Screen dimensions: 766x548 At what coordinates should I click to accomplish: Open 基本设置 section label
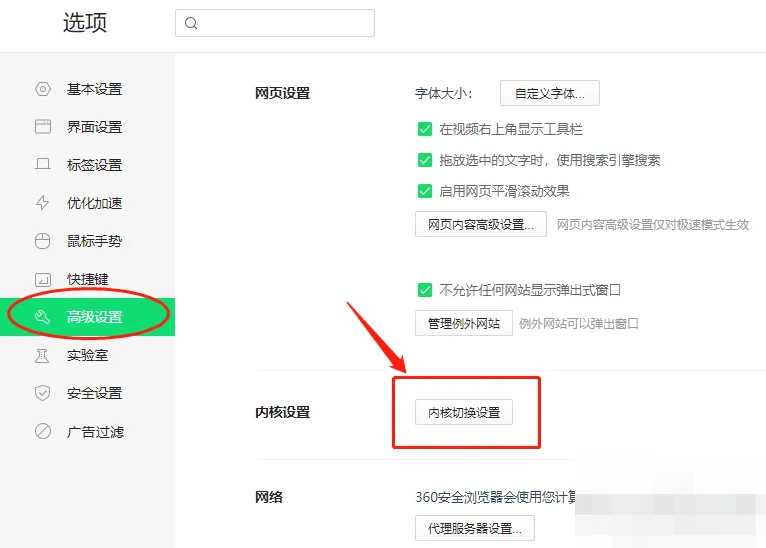[x=95, y=89]
